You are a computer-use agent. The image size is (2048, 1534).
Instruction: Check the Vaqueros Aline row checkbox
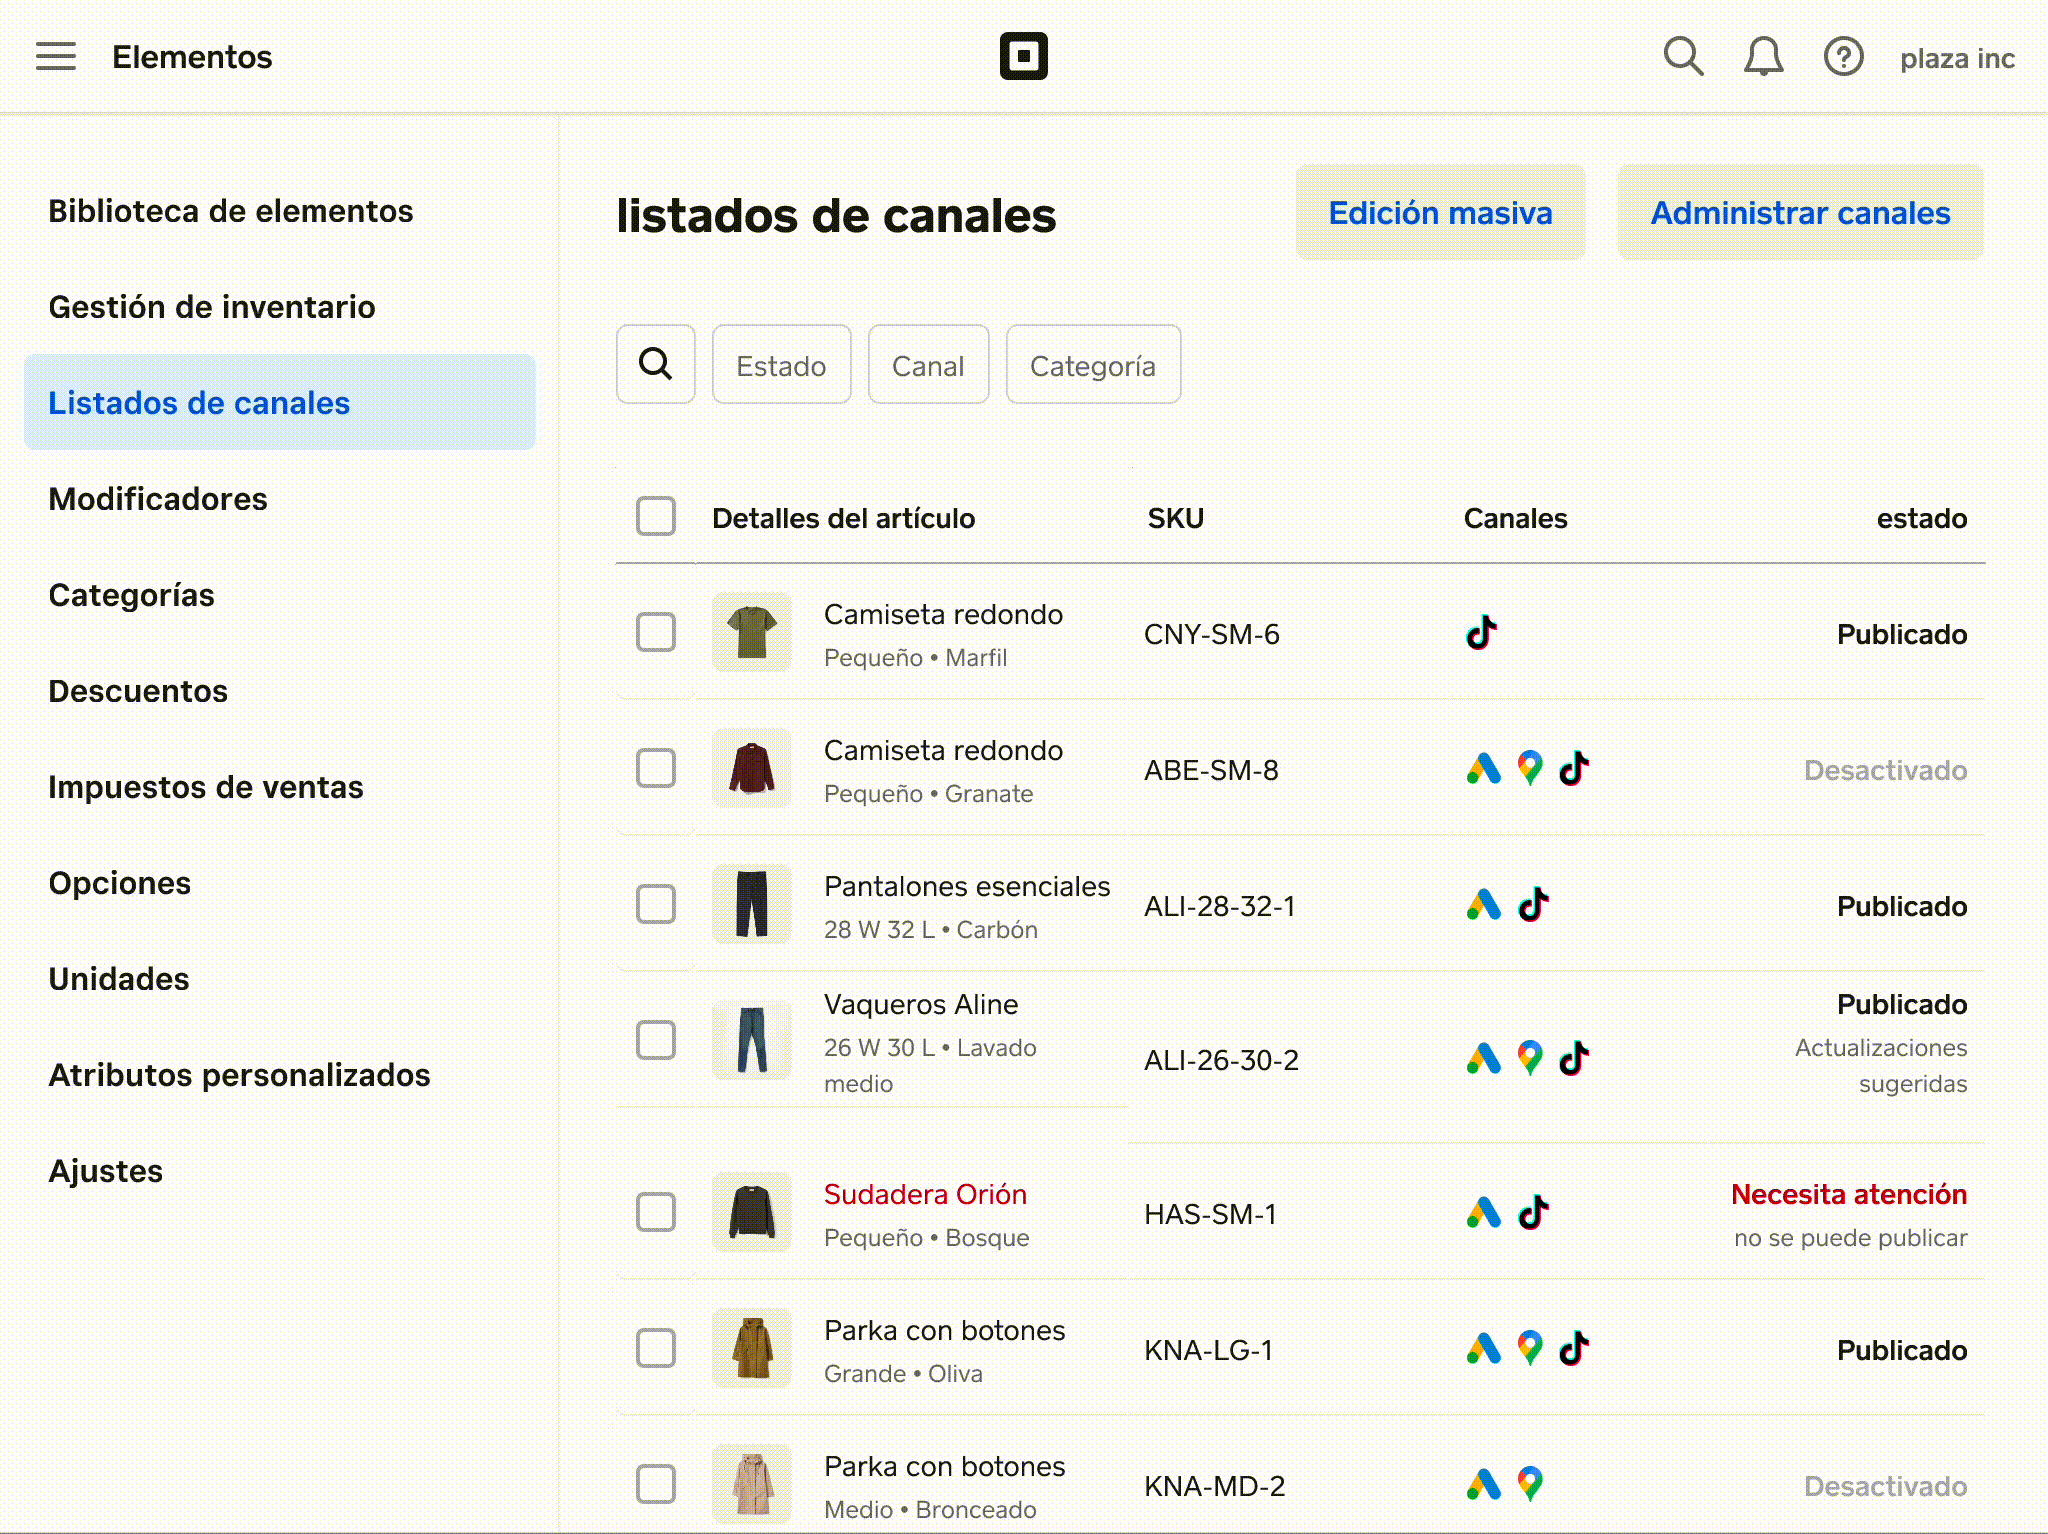pyautogui.click(x=656, y=1040)
